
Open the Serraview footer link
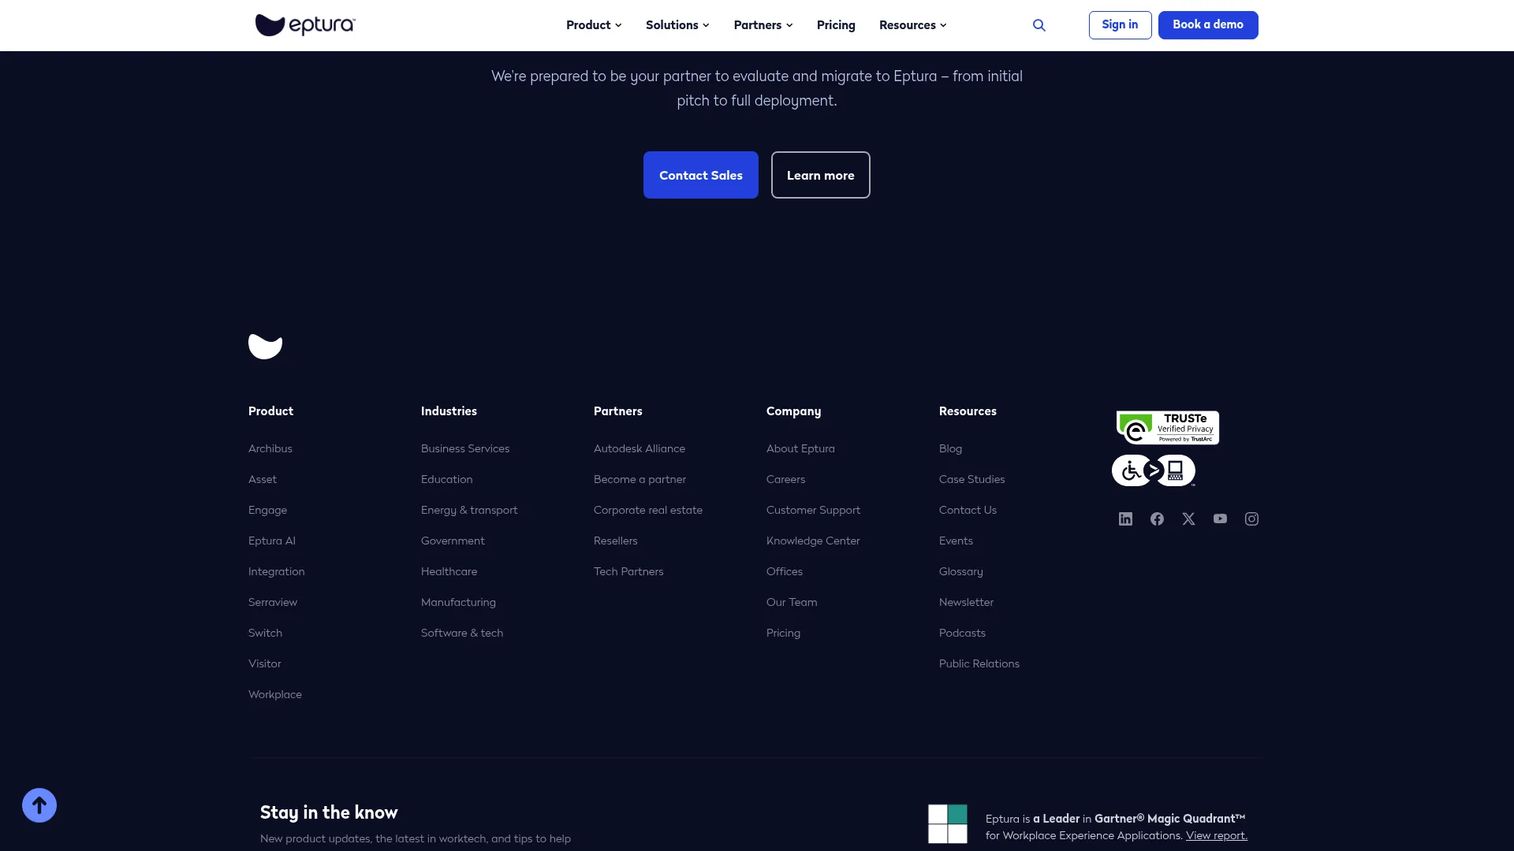[273, 602]
